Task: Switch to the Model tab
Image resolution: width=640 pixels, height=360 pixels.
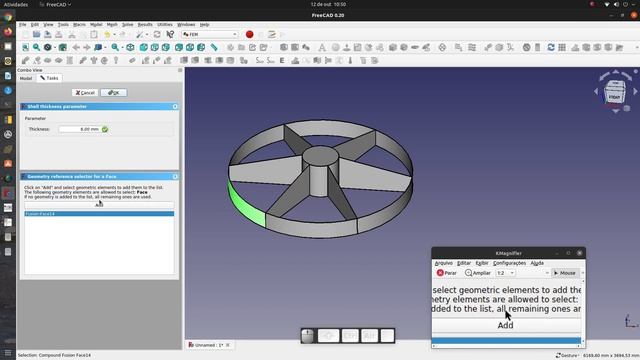Action: point(26,78)
